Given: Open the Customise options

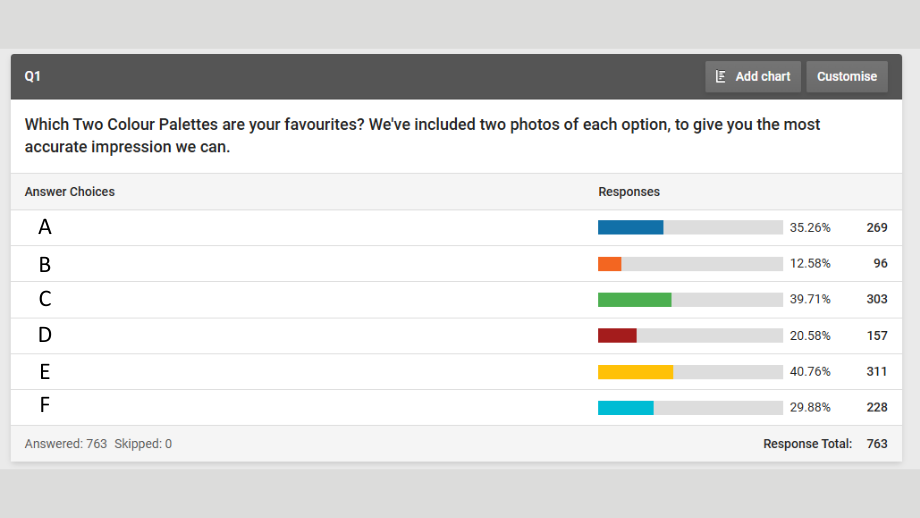Looking at the screenshot, I should [847, 77].
